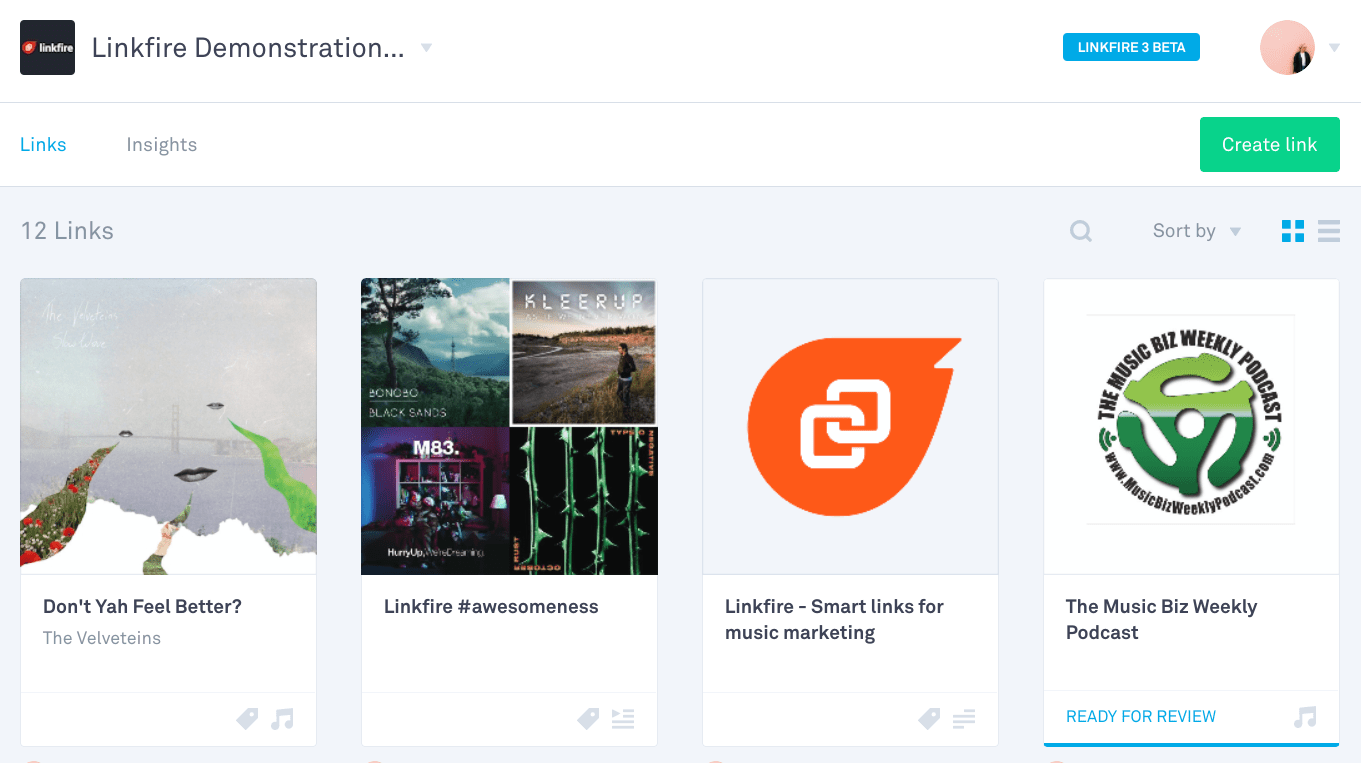This screenshot has height=763, width=1361.
Task: Click The Music Biz Weekly Podcast title
Action: click(x=1161, y=620)
